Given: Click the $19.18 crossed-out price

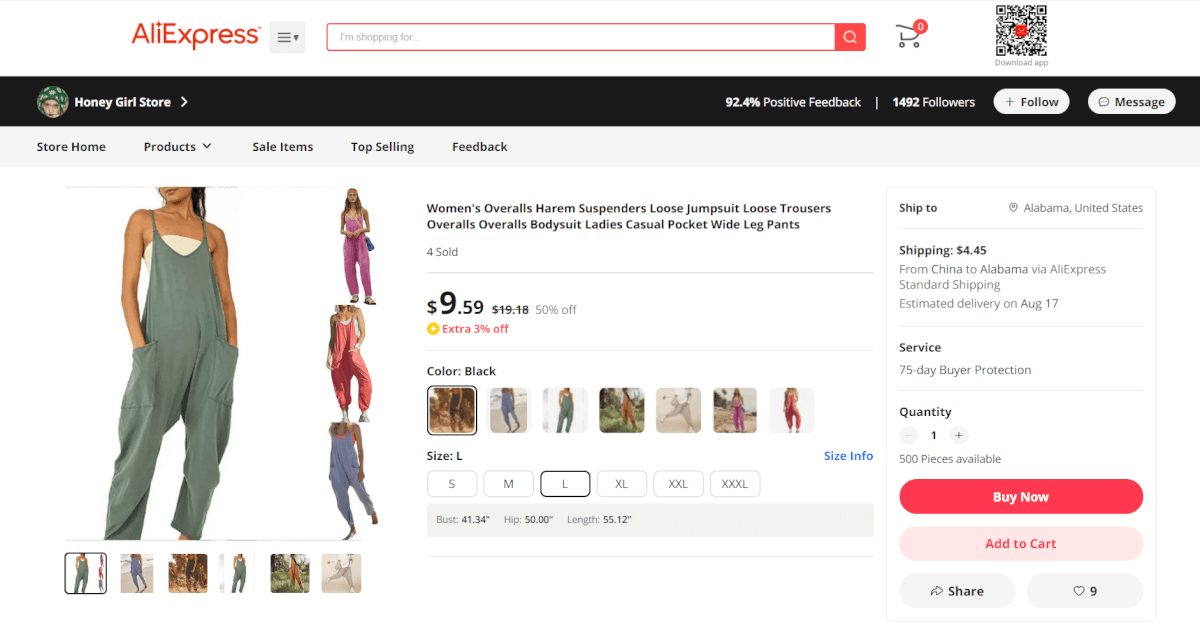Looking at the screenshot, I should point(510,310).
